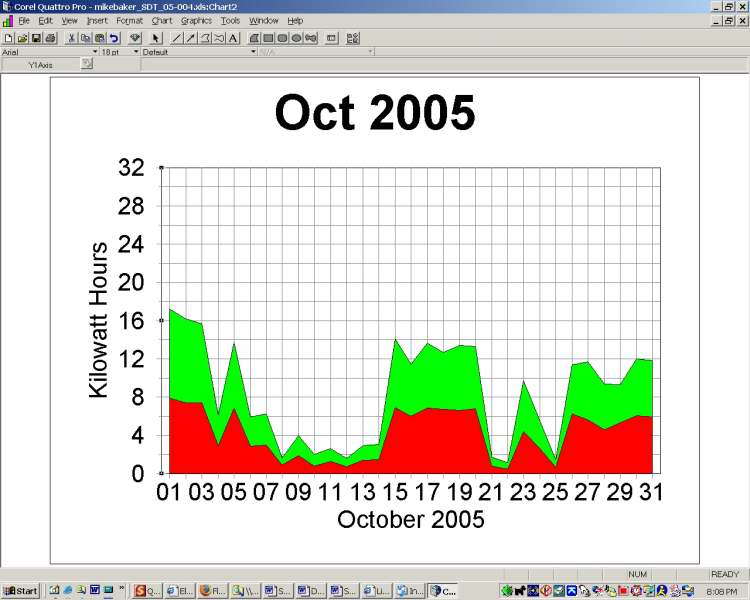The image size is (750, 600).
Task: Select the Line drawing tool
Action: pyautogui.click(x=177, y=38)
